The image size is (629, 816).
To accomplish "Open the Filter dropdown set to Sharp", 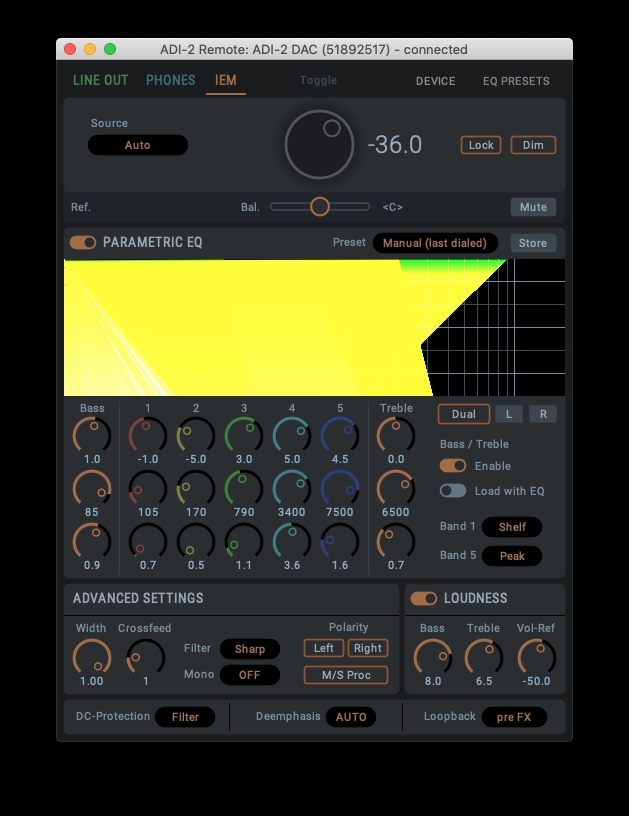I will 250,649.
